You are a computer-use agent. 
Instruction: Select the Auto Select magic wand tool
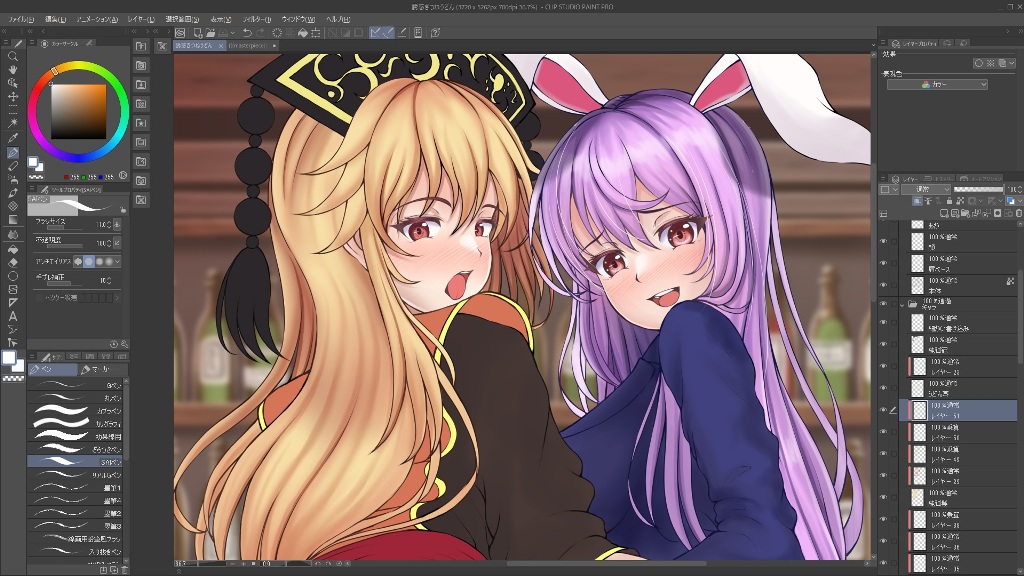tap(12, 123)
